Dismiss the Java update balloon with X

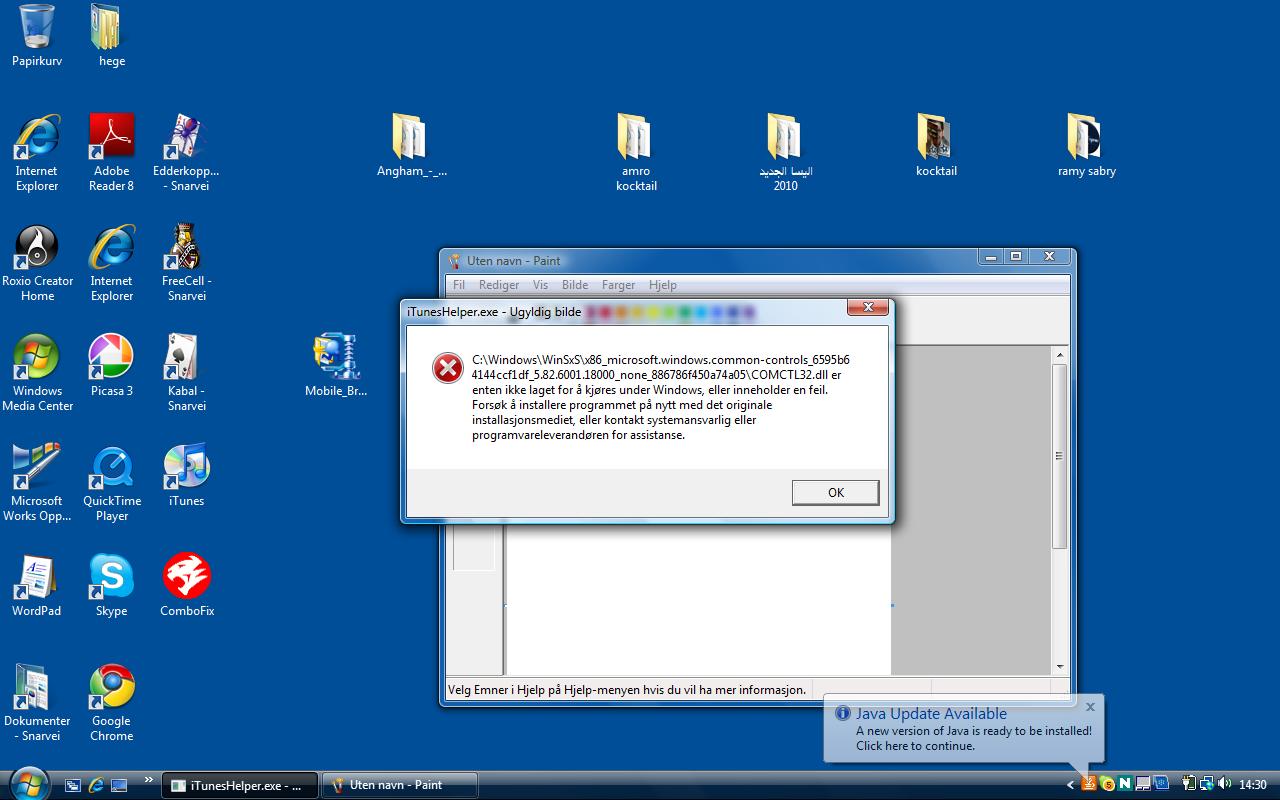pos(1090,707)
